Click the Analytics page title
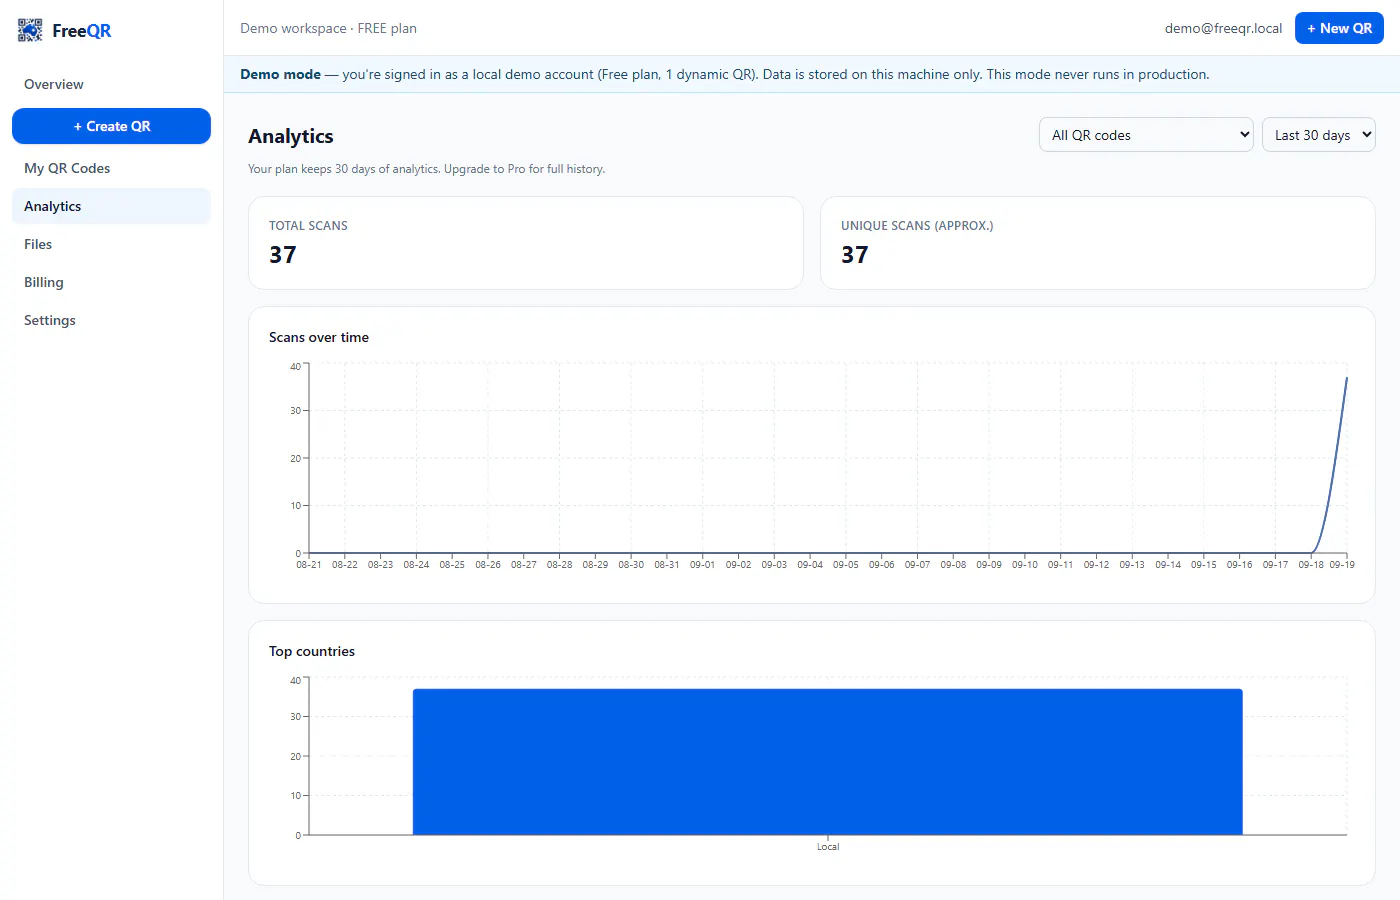Viewport: 1400px width, 900px height. [291, 136]
